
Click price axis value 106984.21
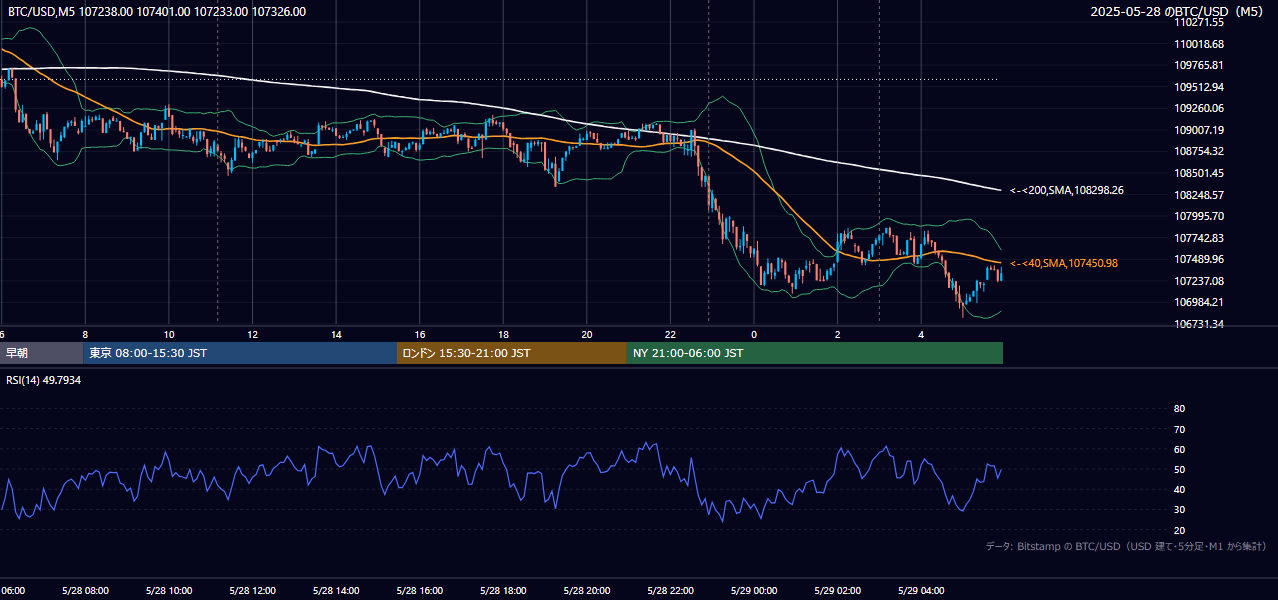coord(1201,302)
